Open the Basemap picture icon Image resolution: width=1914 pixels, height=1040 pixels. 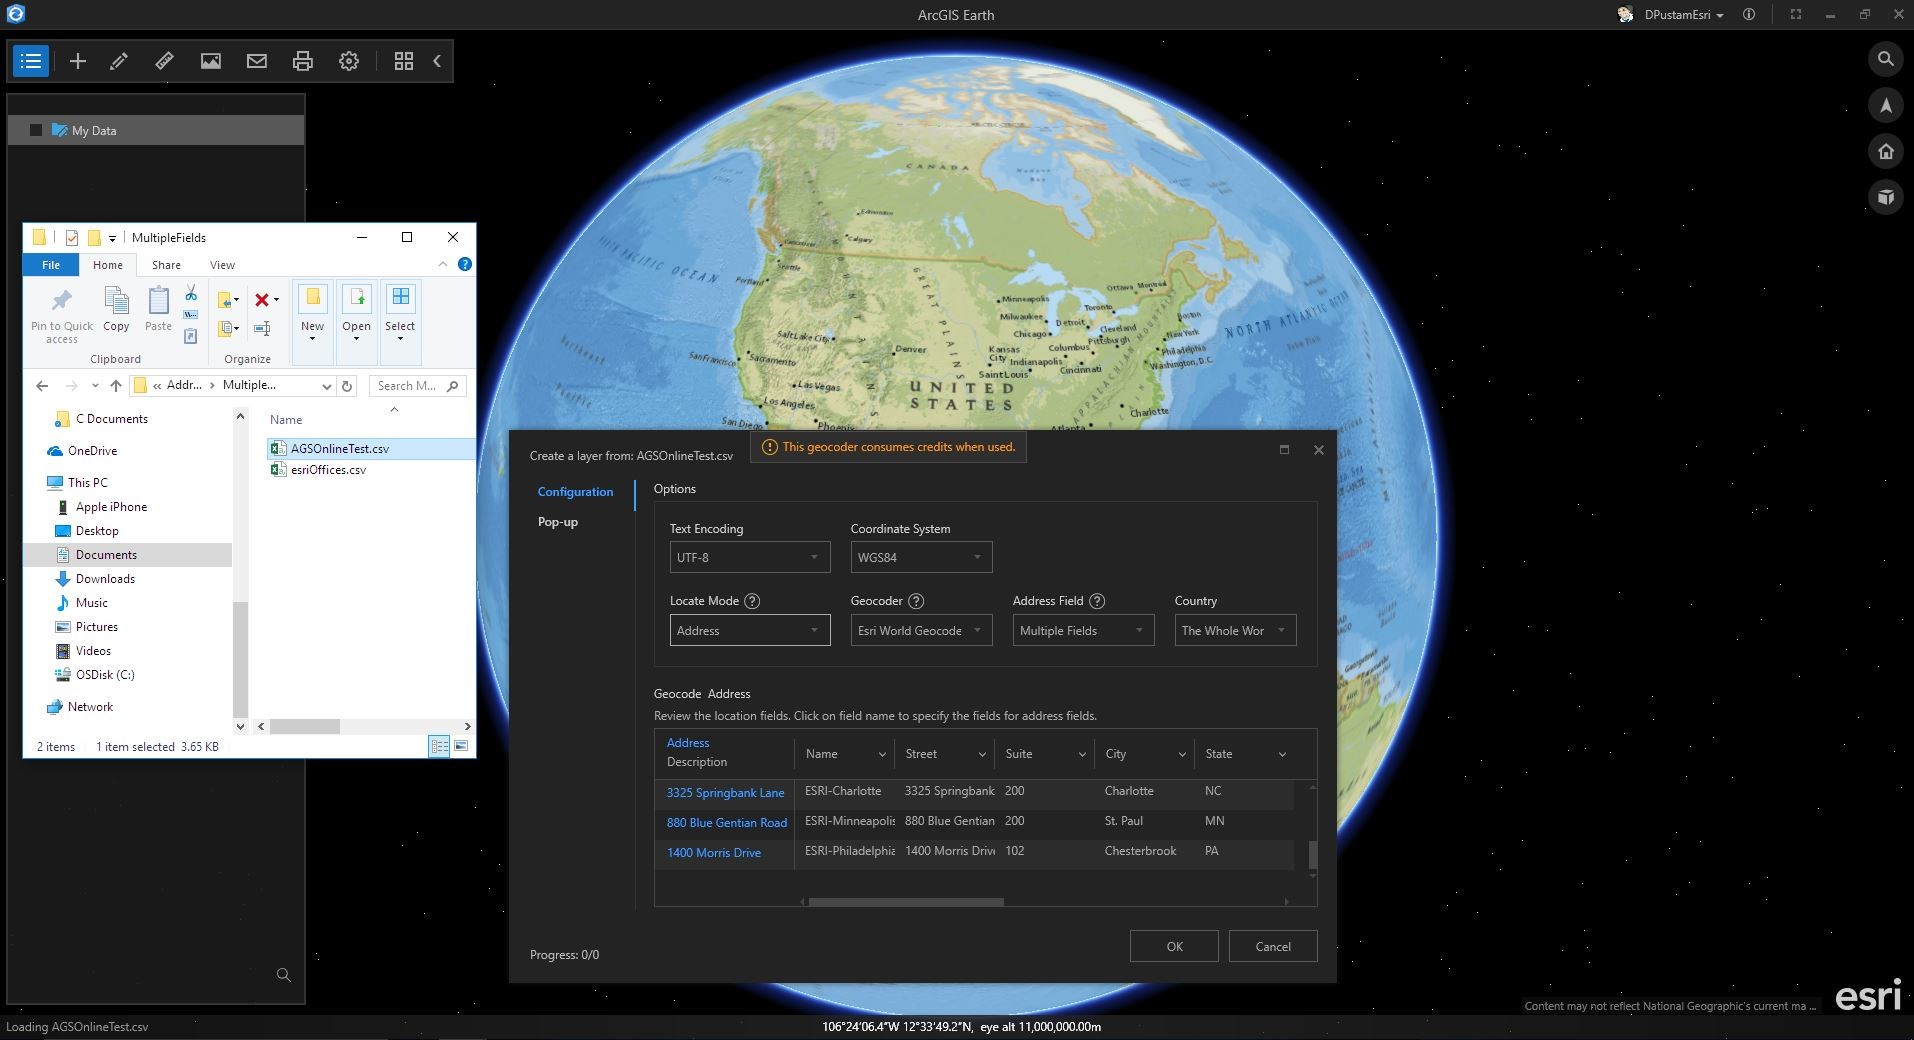210,61
